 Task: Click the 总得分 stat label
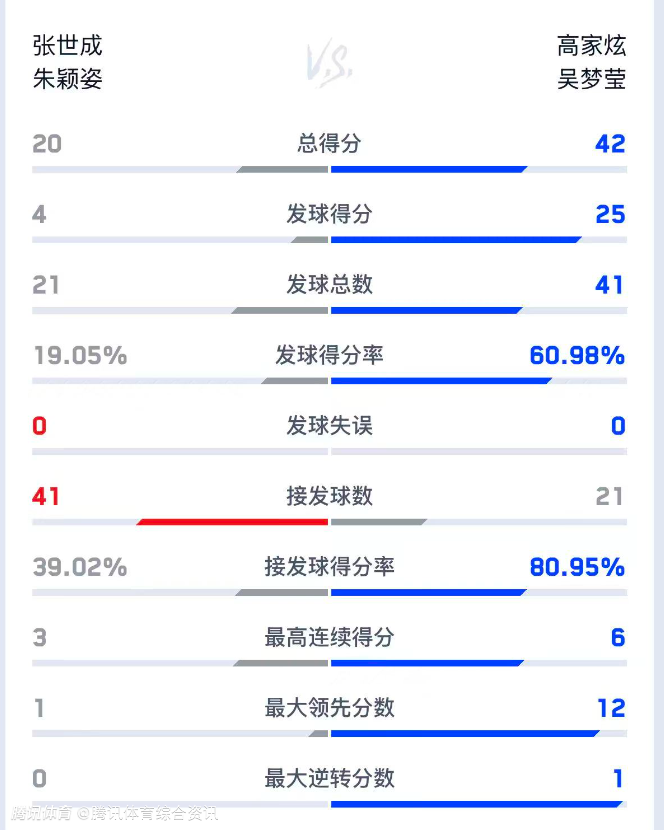(329, 143)
